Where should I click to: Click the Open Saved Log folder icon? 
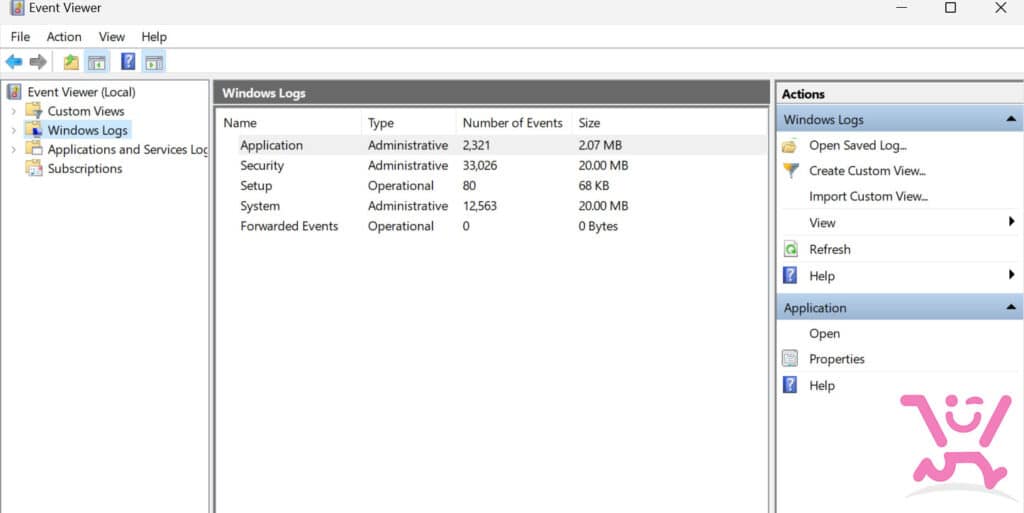point(790,146)
